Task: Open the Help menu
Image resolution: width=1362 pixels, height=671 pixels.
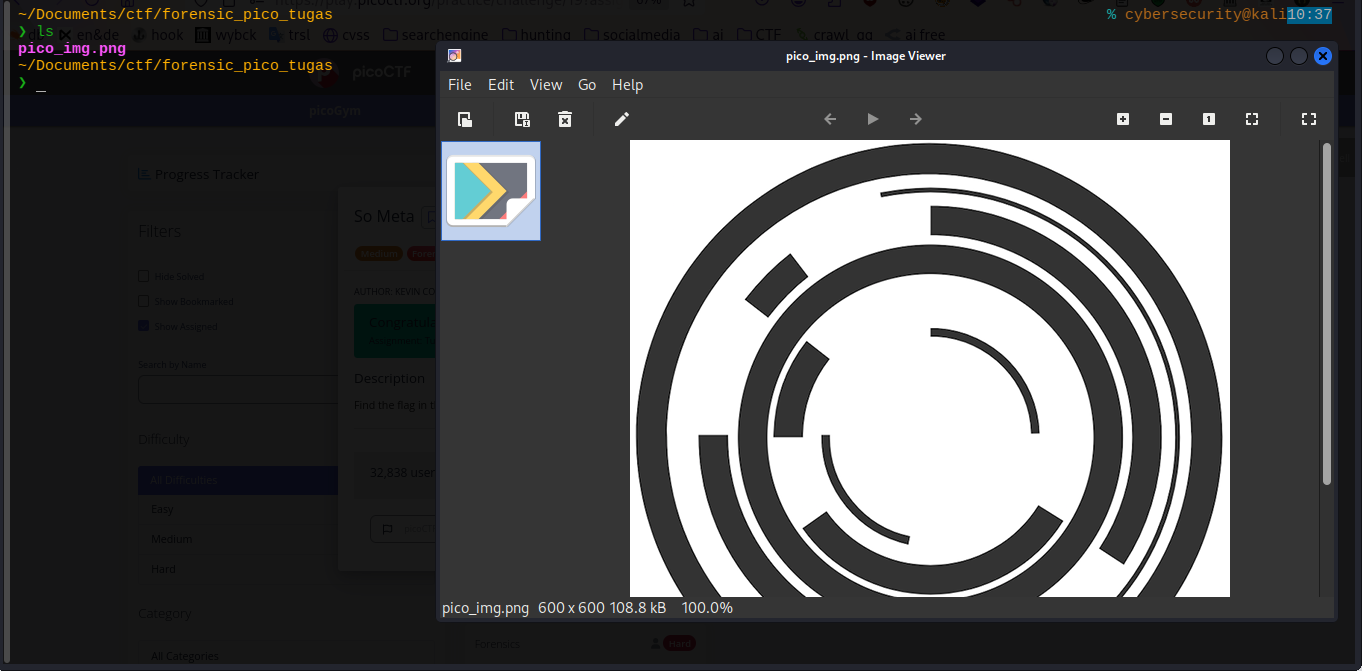Action: (x=627, y=85)
